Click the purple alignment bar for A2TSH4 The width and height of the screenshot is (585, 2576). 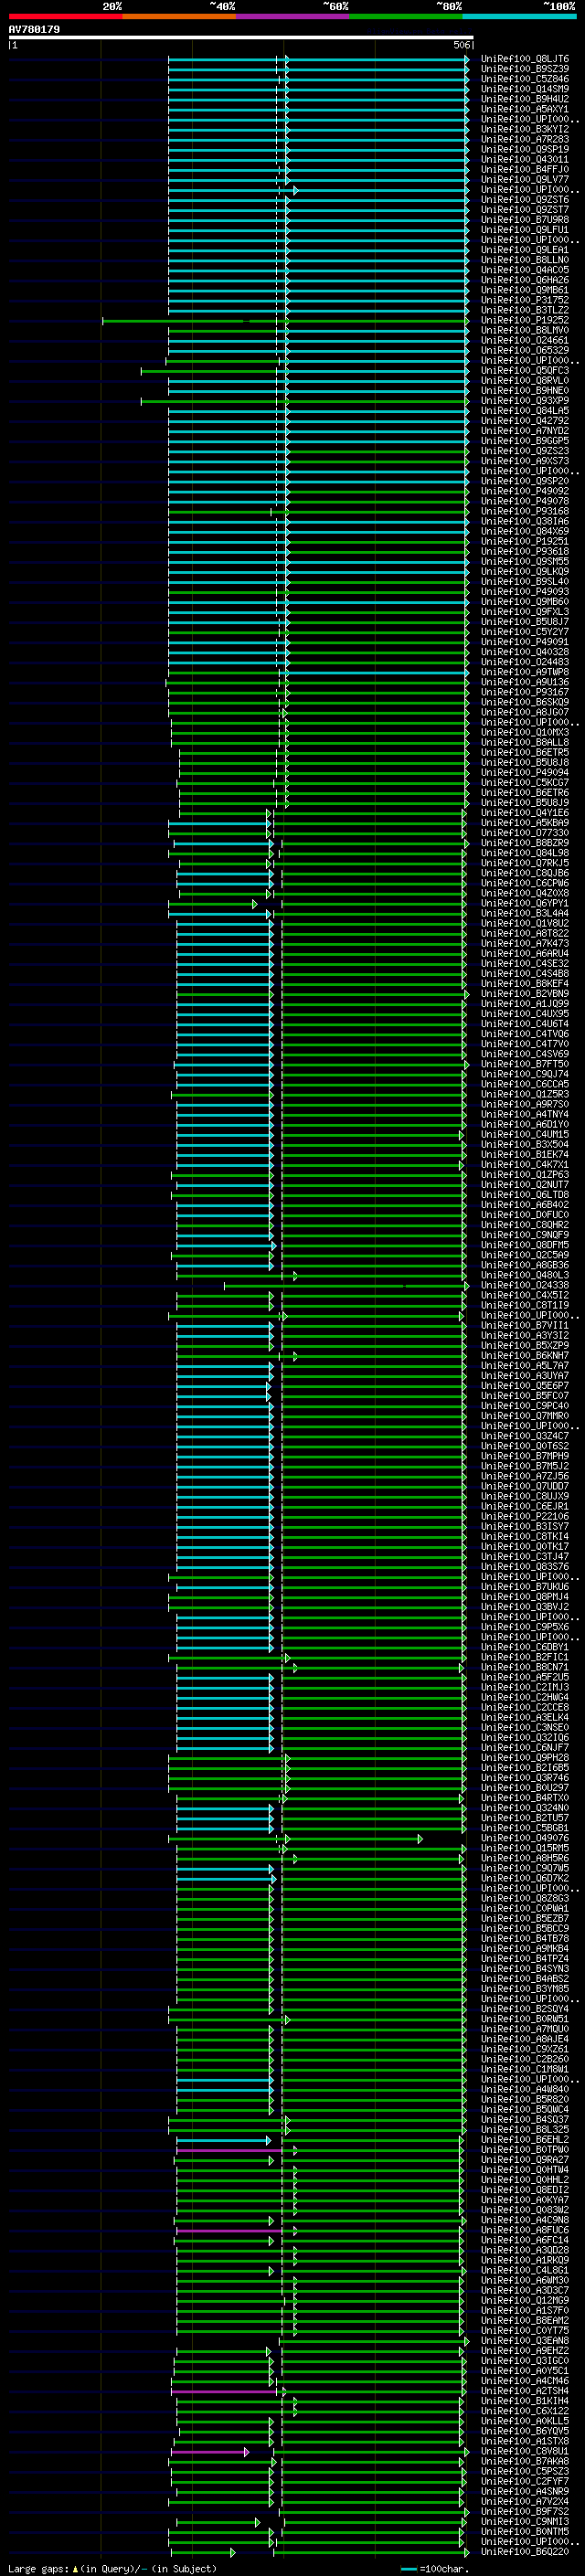click(224, 2392)
